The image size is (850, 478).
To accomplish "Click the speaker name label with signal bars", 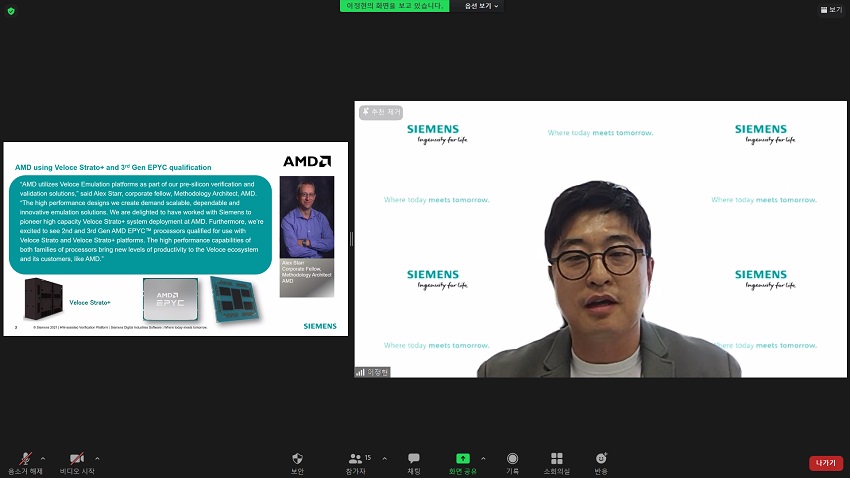I will (372, 372).
